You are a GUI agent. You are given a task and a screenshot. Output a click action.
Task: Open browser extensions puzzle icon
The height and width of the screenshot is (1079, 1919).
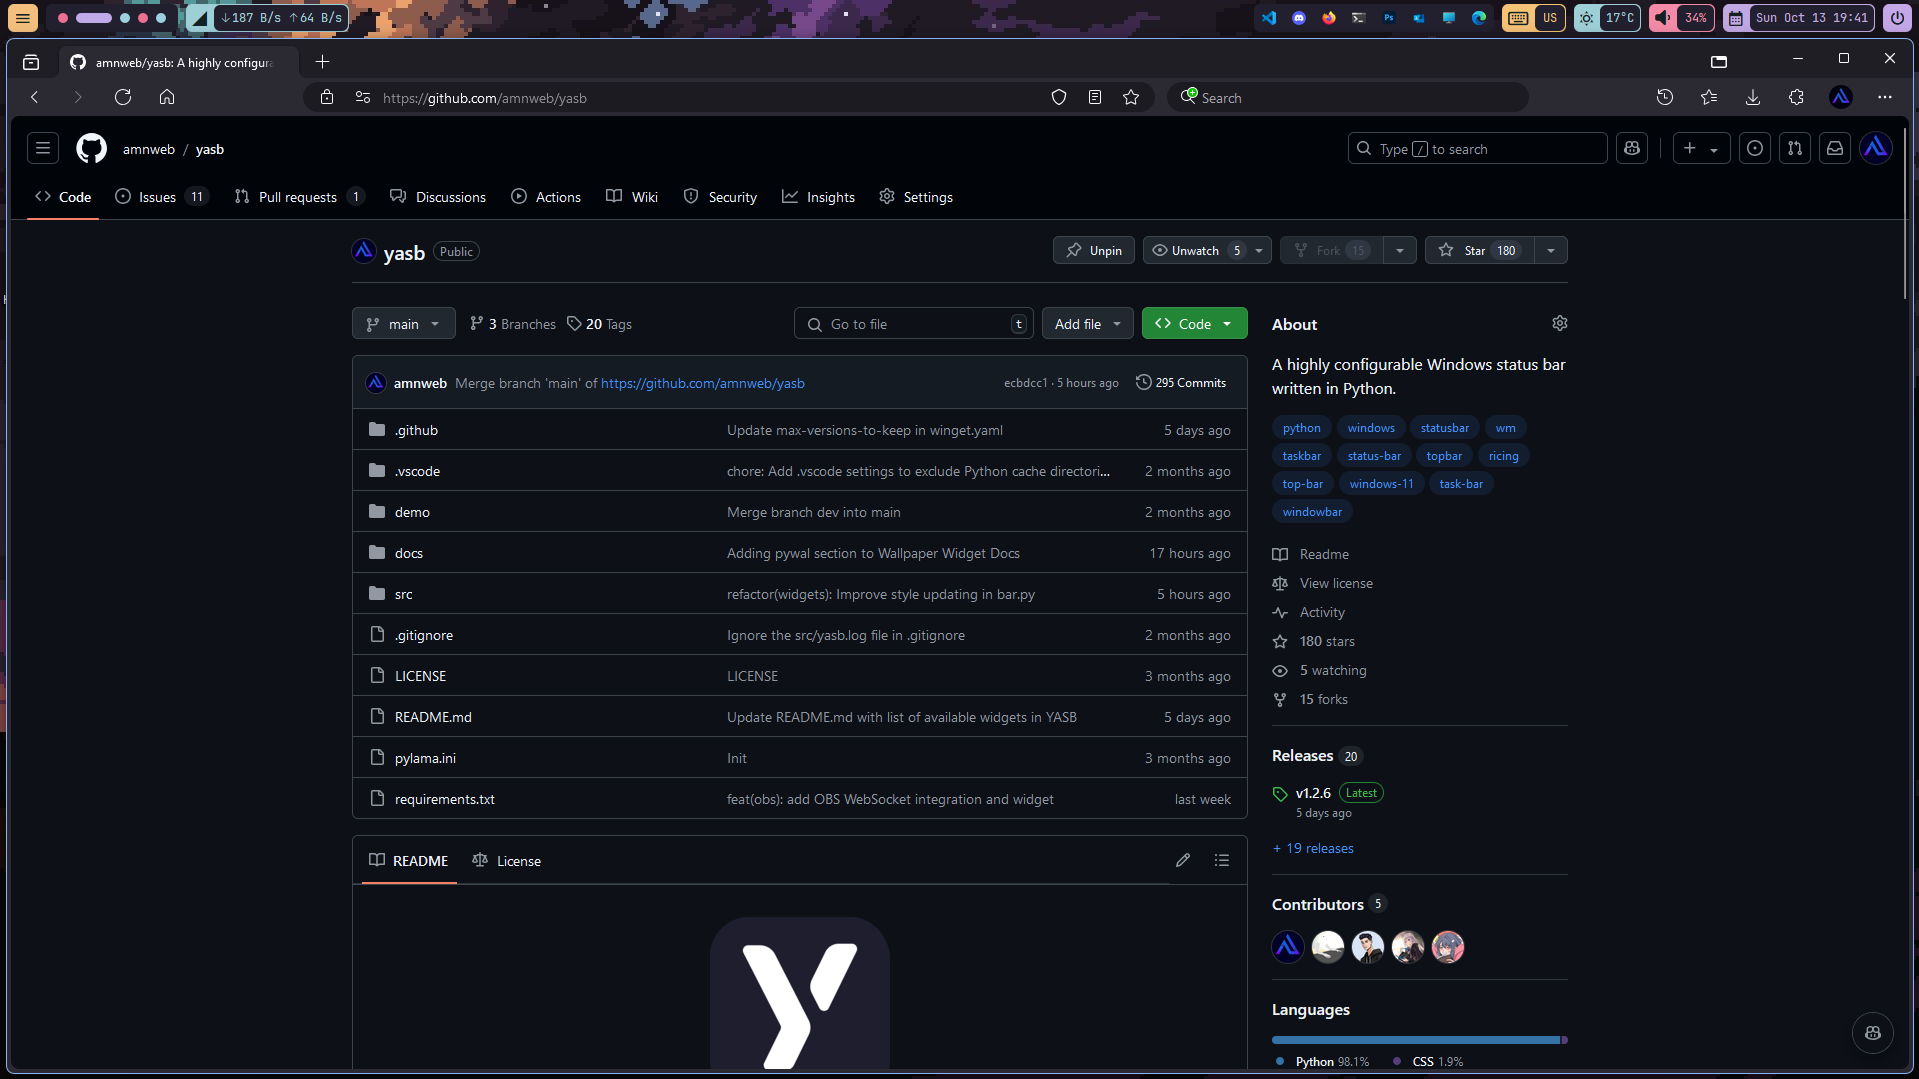tap(1797, 97)
